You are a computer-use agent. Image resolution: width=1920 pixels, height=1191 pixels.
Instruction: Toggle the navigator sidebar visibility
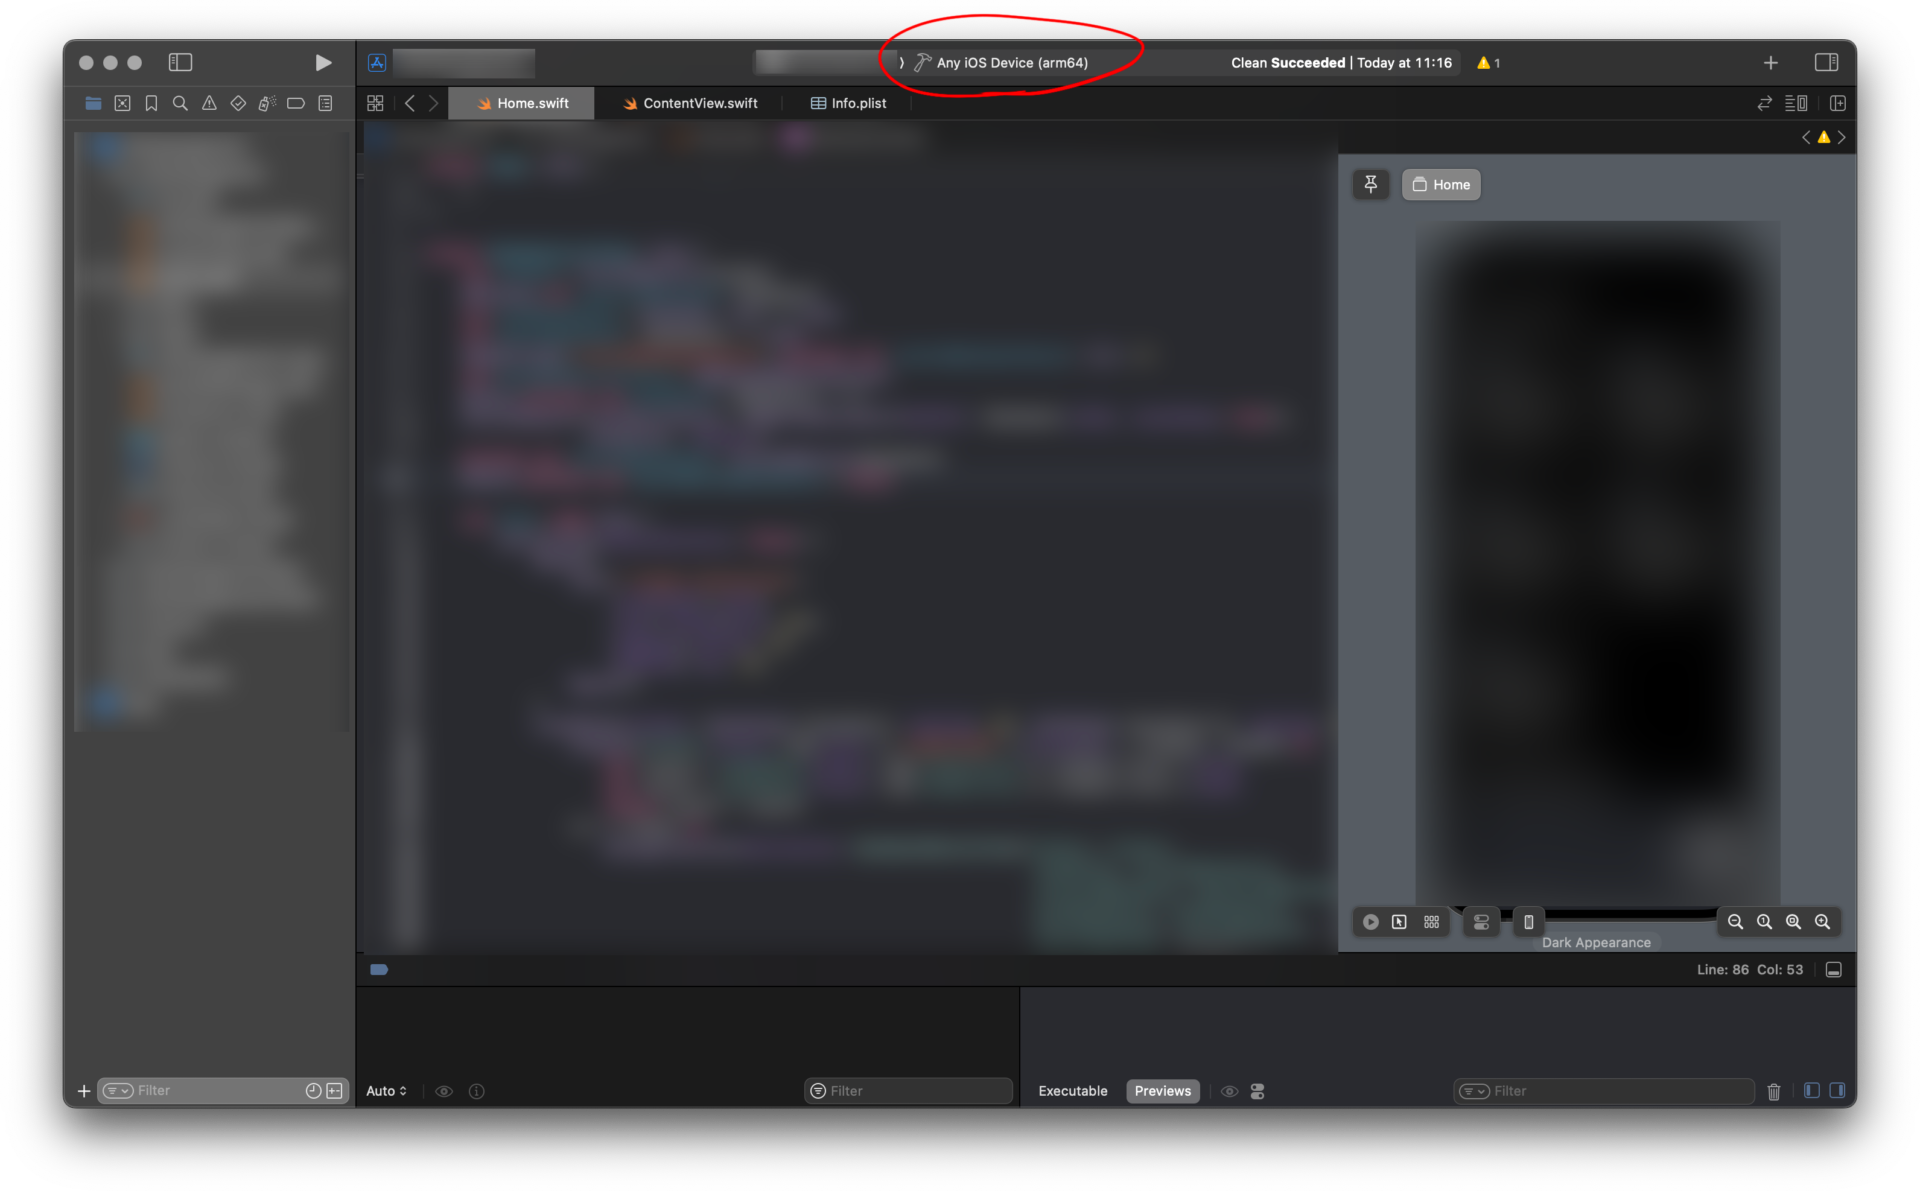coord(180,62)
